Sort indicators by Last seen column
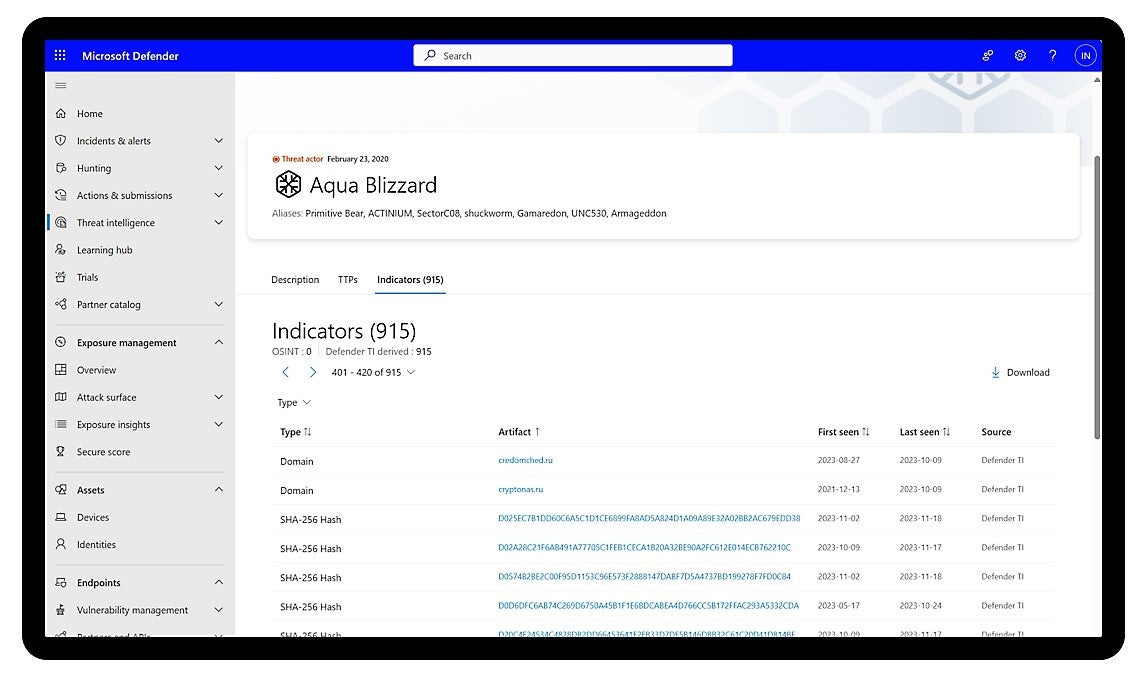Image resolution: width=1147 pixels, height=677 pixels. pos(925,432)
